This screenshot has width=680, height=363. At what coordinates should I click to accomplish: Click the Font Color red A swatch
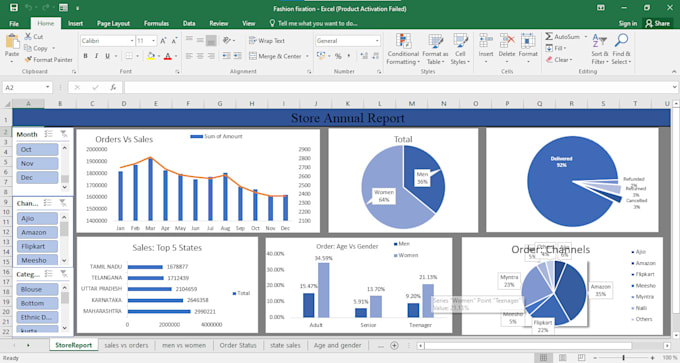coord(168,56)
